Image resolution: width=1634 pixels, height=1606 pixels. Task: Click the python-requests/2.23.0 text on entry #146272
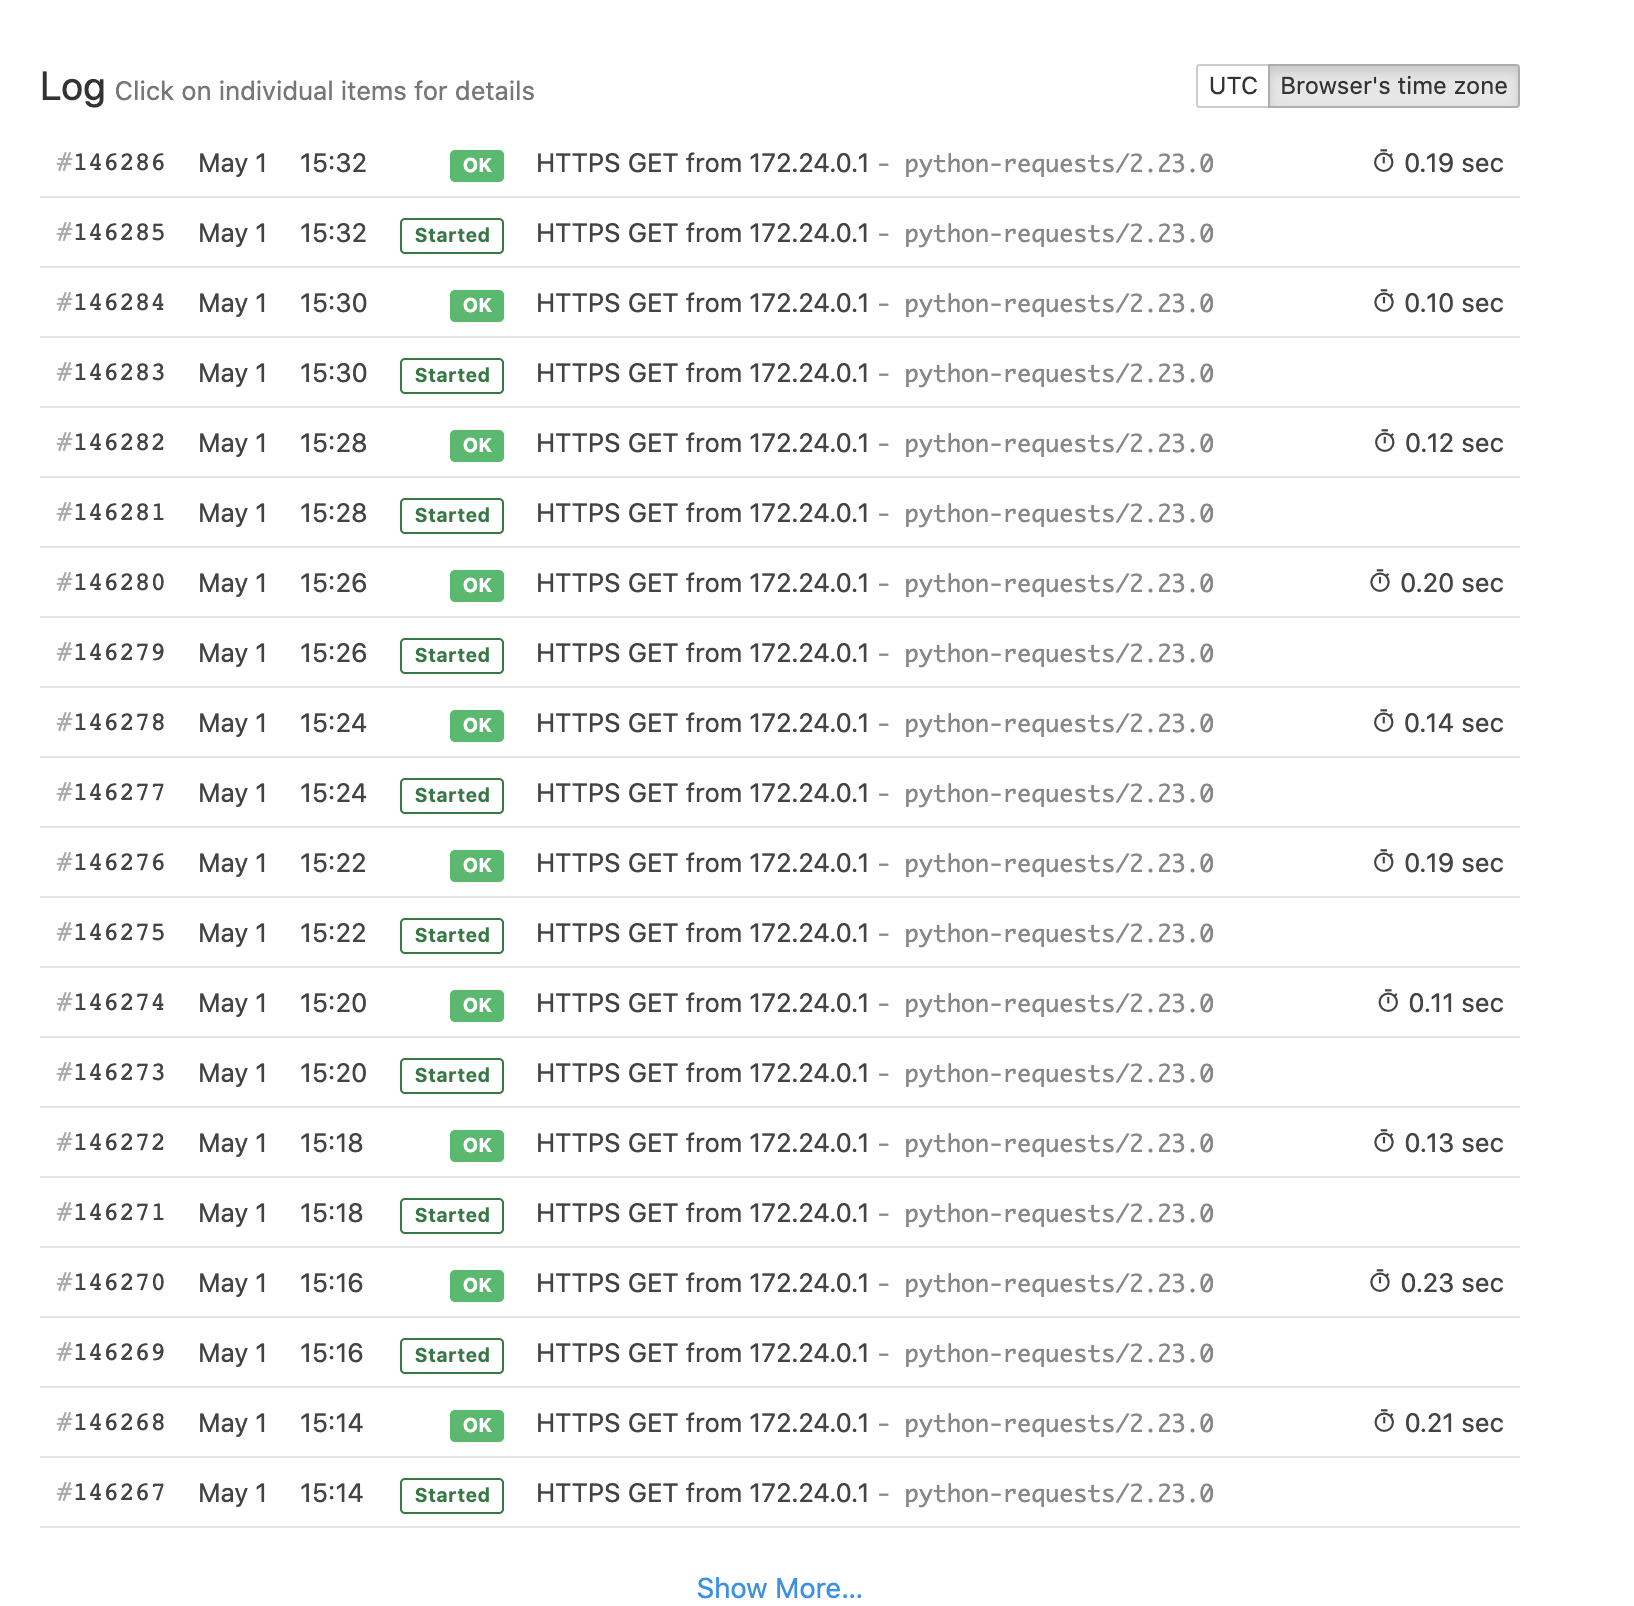tap(1059, 1143)
